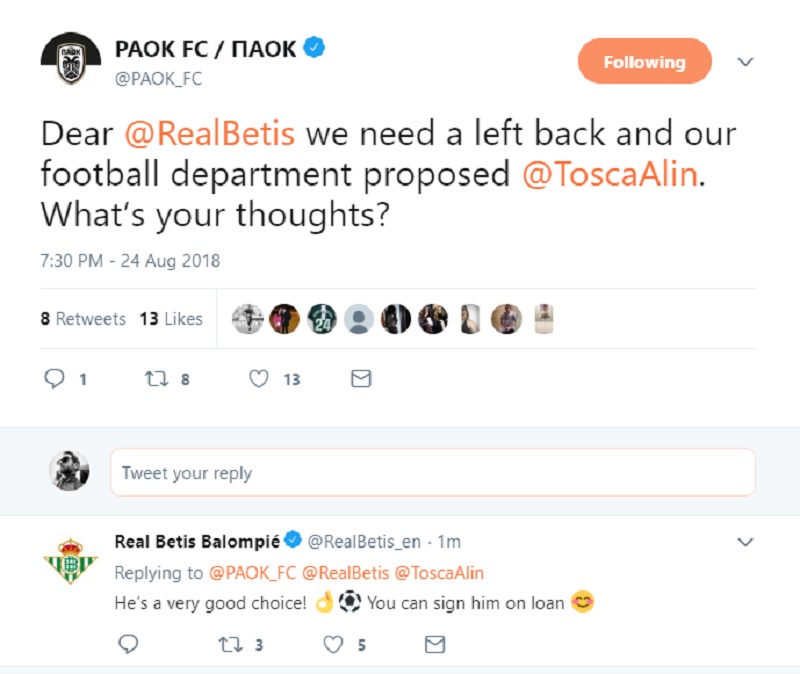Image resolution: width=800 pixels, height=674 pixels.
Task: Expand Real Betis reply options chevron
Action: pos(745,542)
